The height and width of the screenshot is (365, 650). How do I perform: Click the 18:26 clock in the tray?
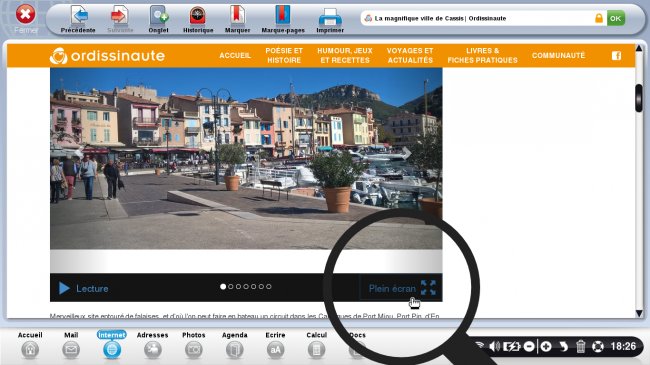coord(623,346)
